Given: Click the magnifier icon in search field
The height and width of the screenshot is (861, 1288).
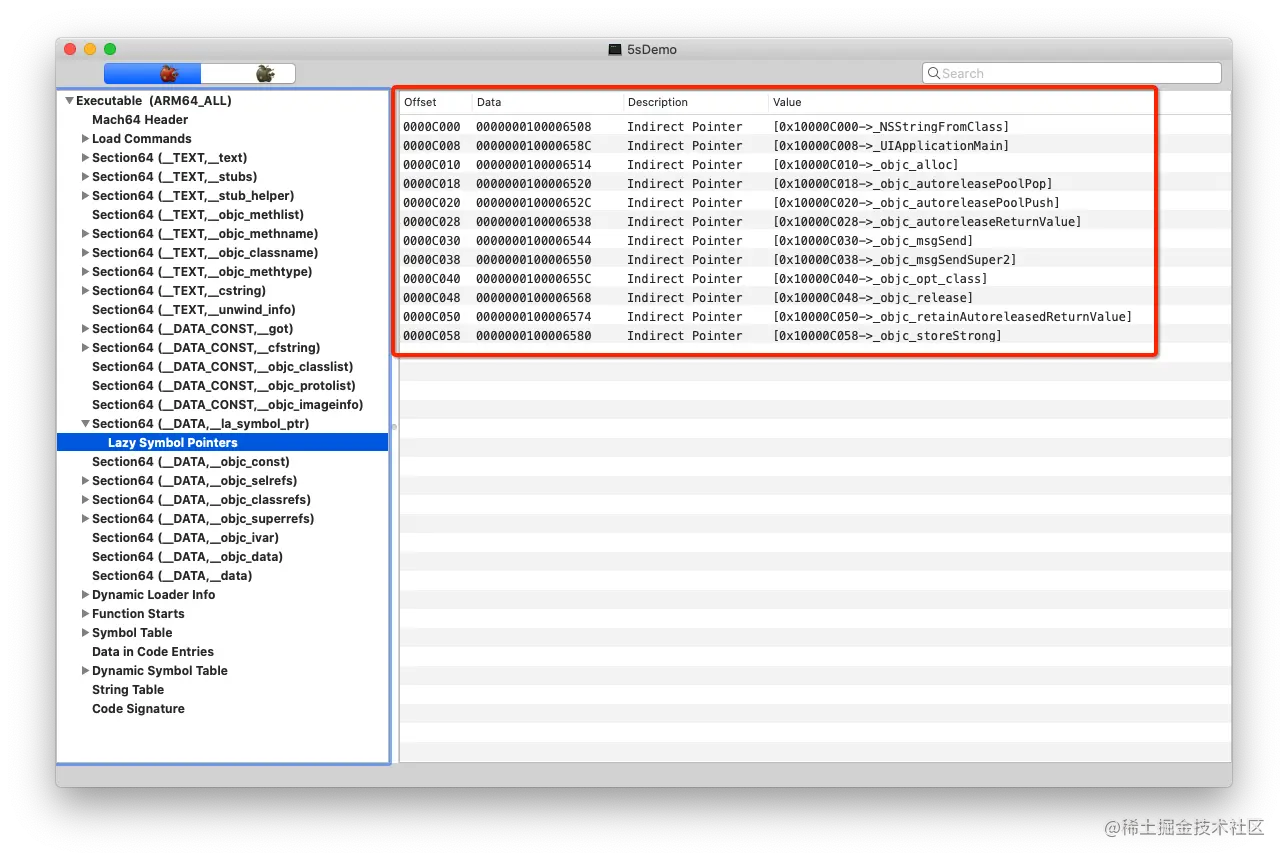Looking at the screenshot, I should (934, 73).
